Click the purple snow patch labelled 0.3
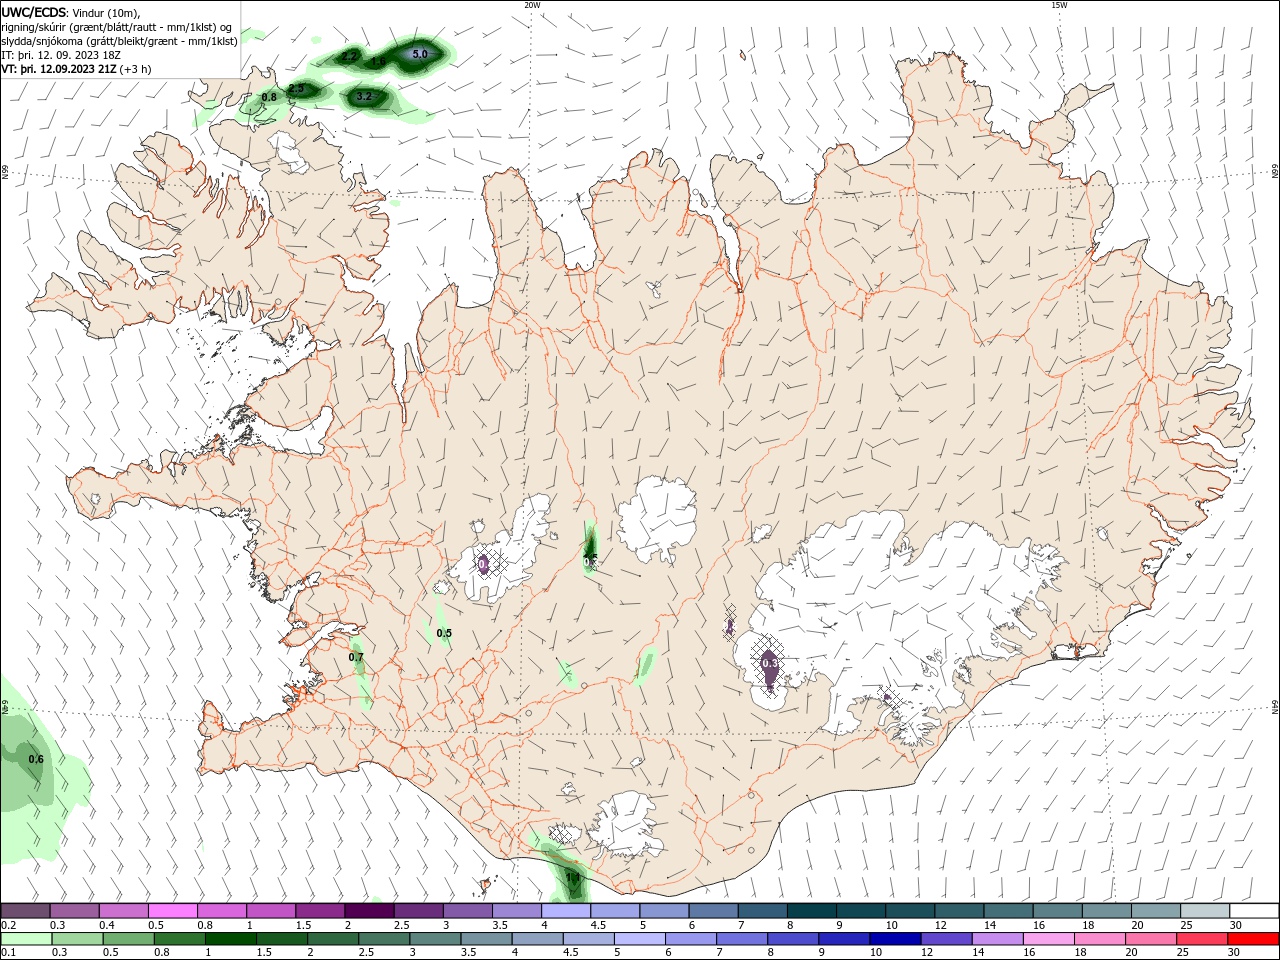Screen dimensions: 1280x960 [x=770, y=668]
